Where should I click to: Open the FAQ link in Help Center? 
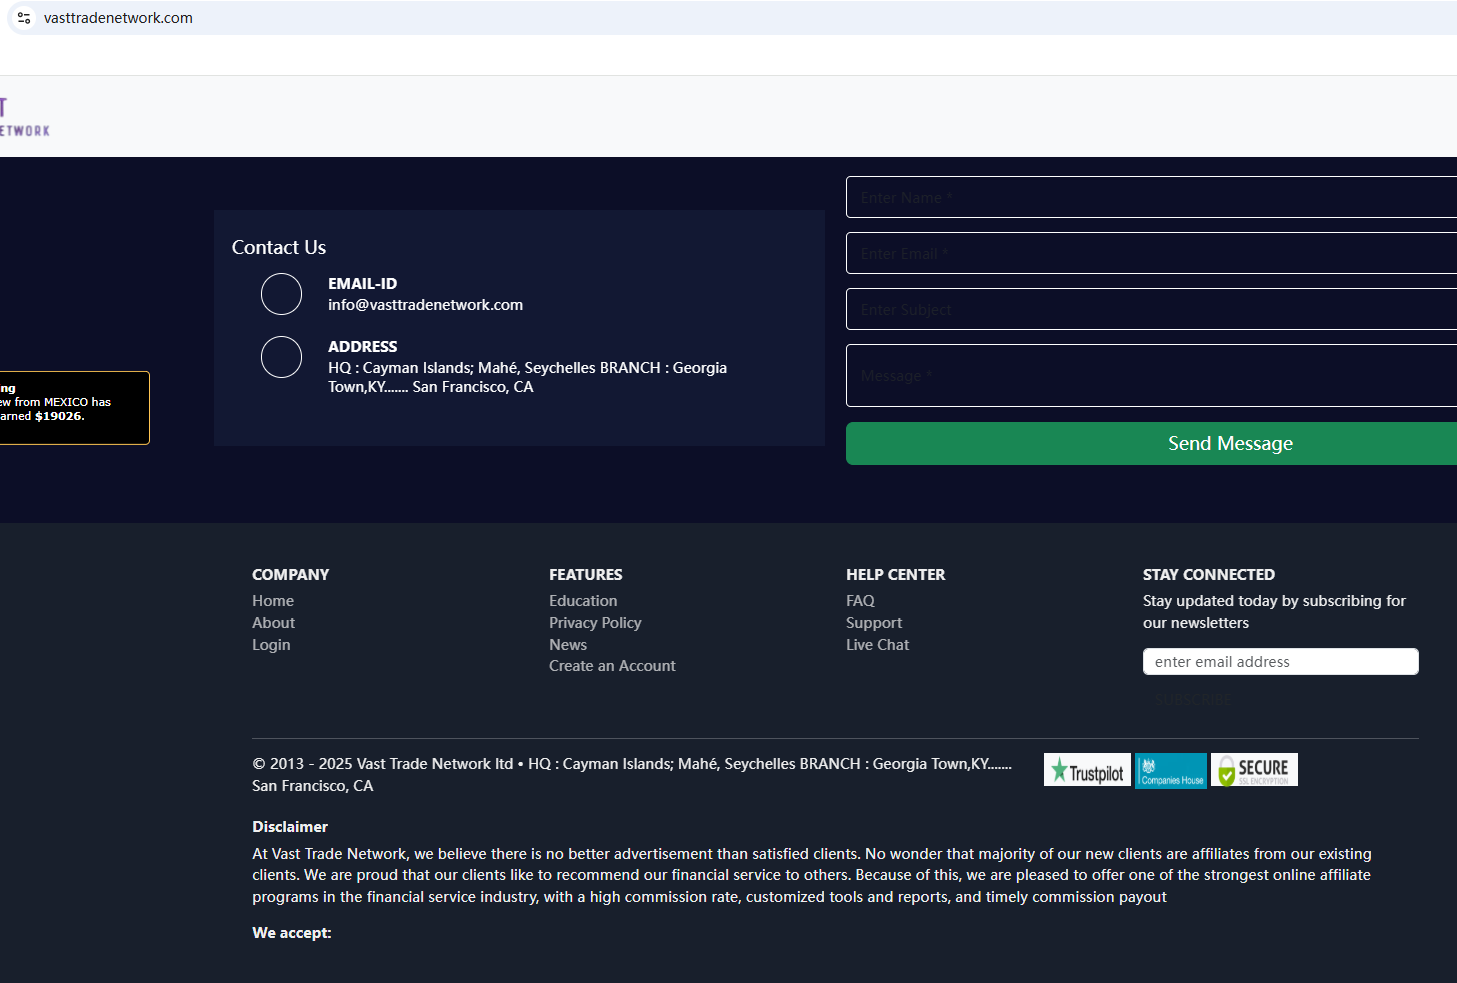860,601
